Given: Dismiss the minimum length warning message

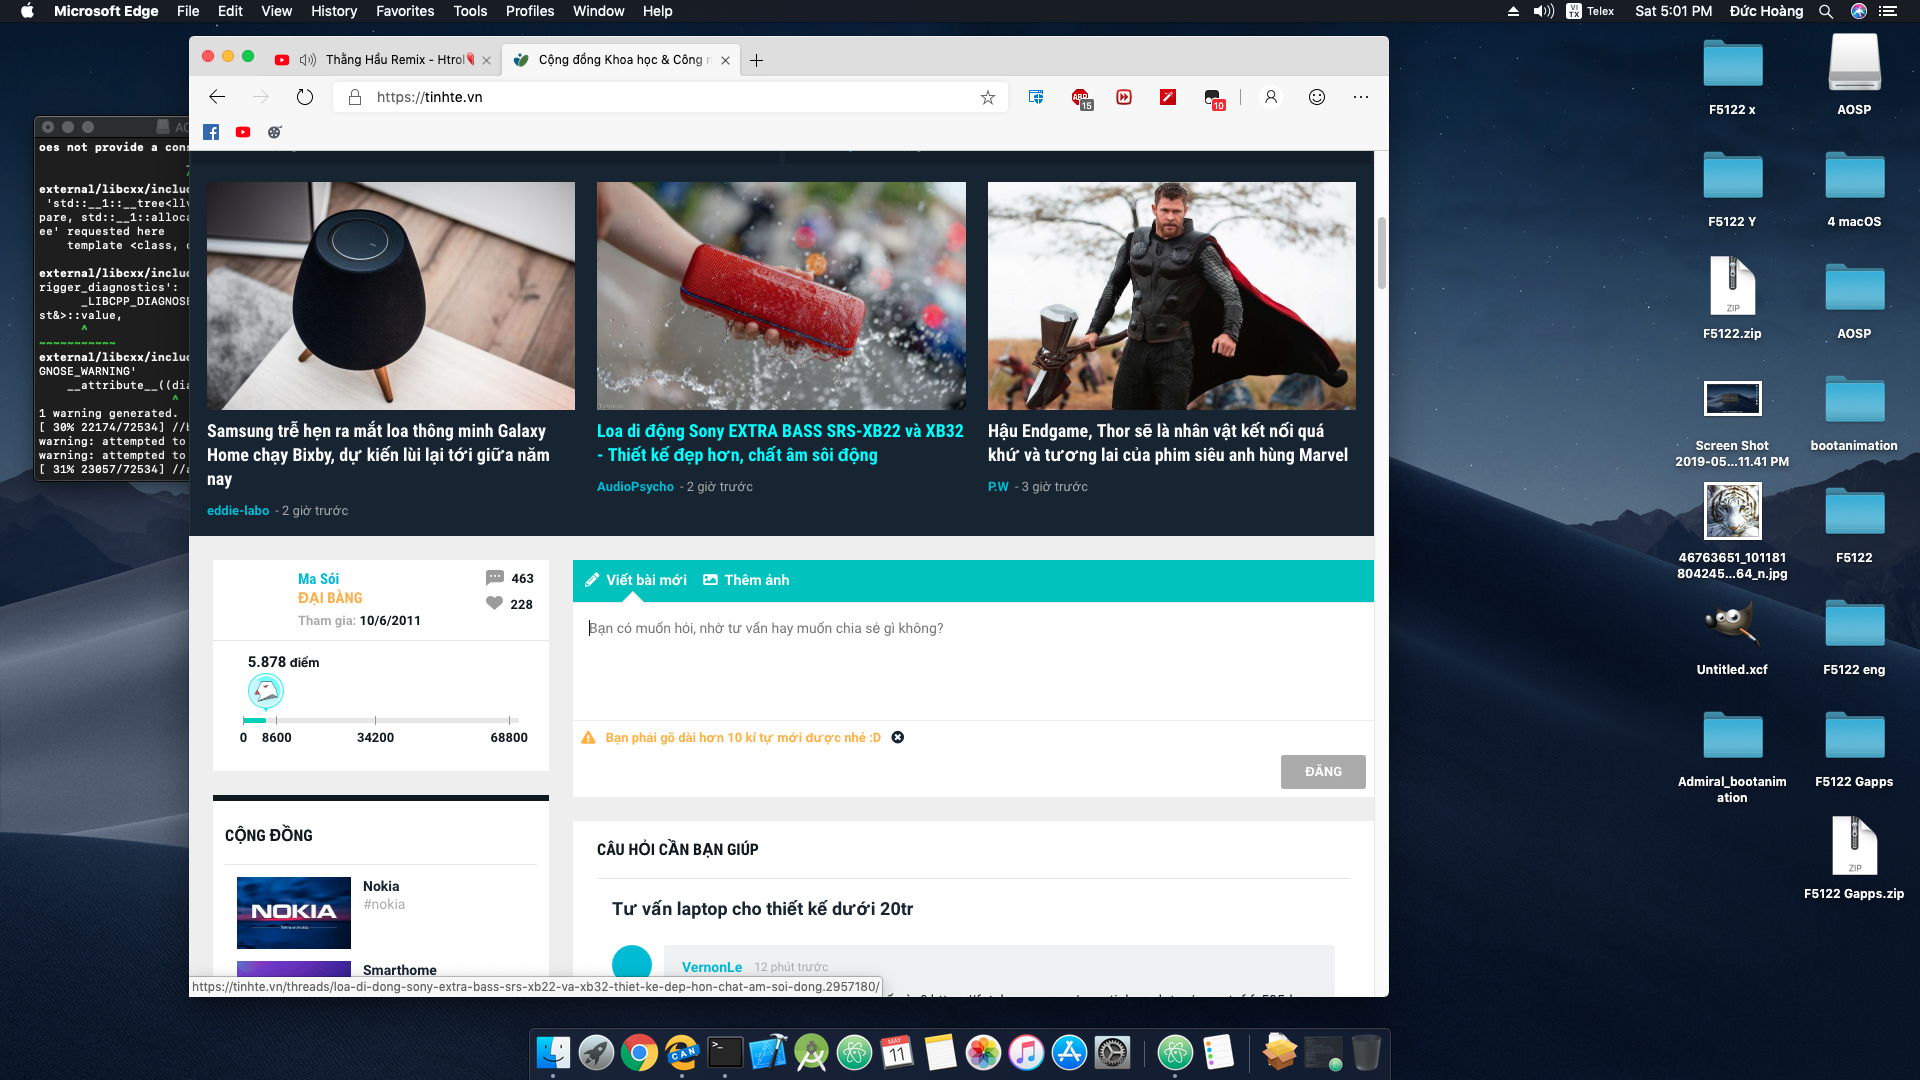Looking at the screenshot, I should [898, 737].
